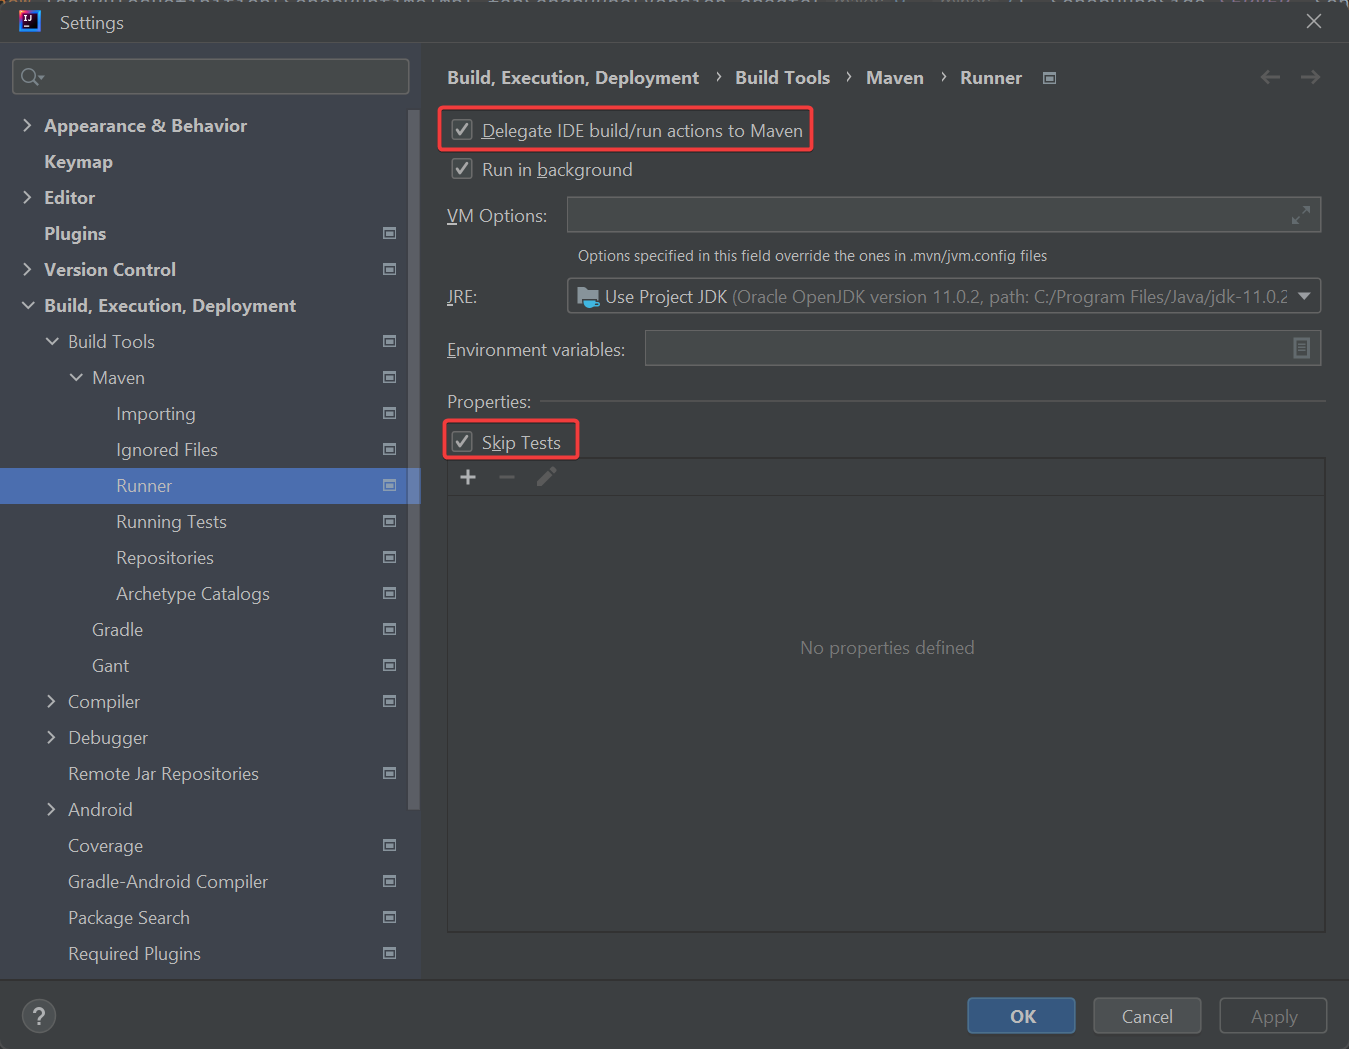The image size is (1349, 1049).
Task: Click the project icon beside Compiler
Action: coord(390,701)
